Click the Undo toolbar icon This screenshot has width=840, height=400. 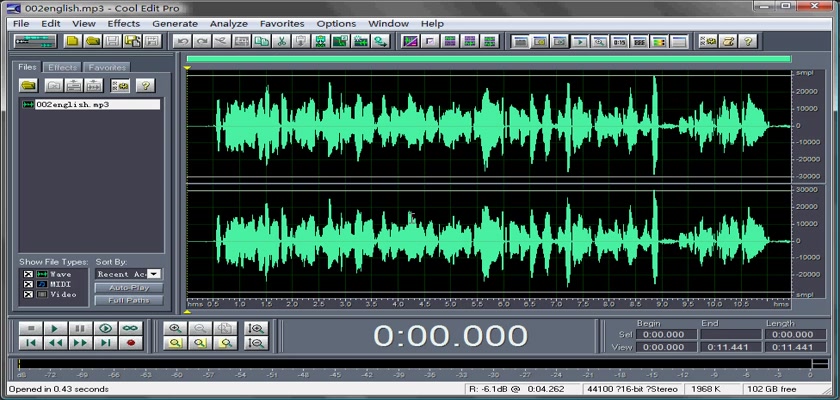click(183, 41)
